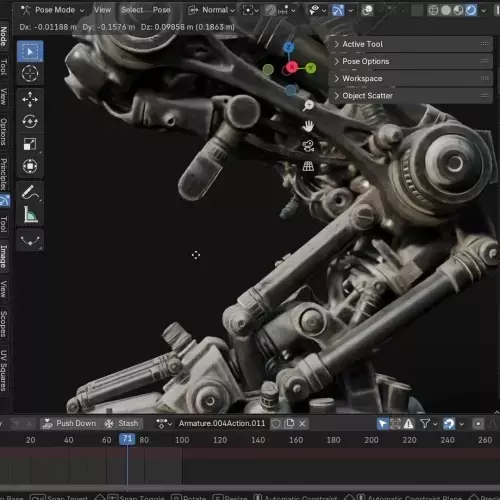Image resolution: width=500 pixels, height=500 pixels.
Task: Select the Select Box tool
Action: pos(30,51)
